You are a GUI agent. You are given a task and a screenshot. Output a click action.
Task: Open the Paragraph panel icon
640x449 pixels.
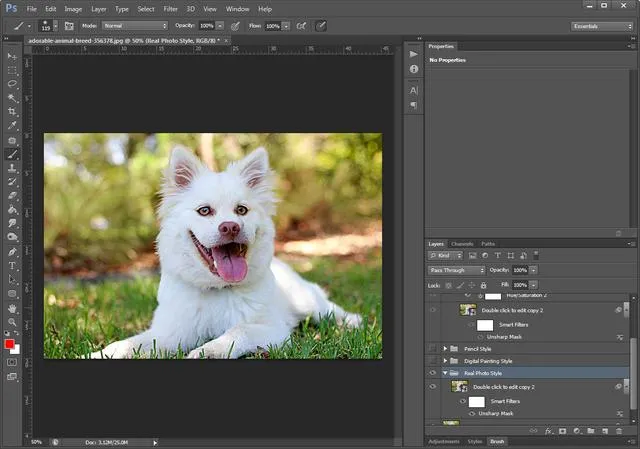pyautogui.click(x=413, y=105)
